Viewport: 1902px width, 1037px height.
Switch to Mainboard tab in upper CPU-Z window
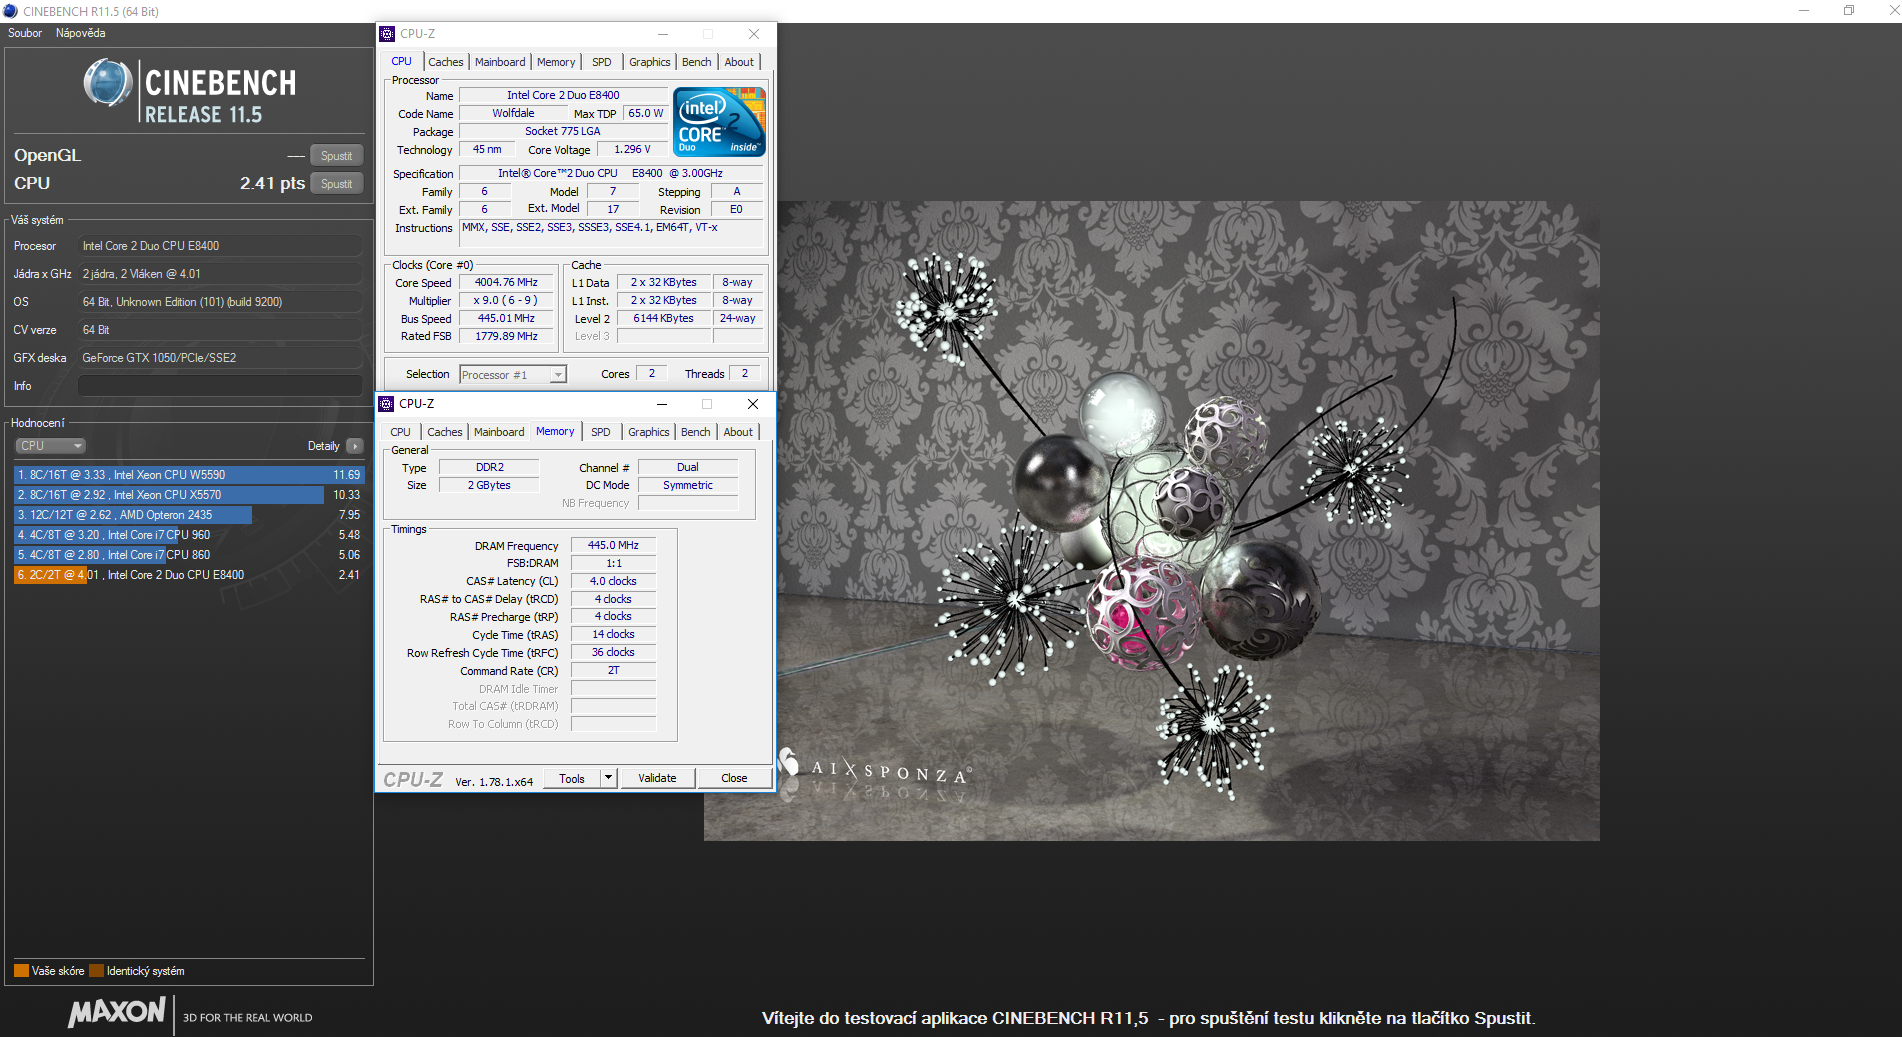click(500, 62)
